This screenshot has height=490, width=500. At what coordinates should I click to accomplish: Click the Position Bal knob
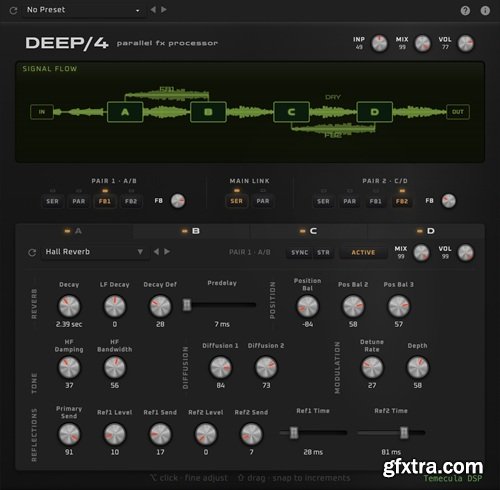(x=307, y=306)
